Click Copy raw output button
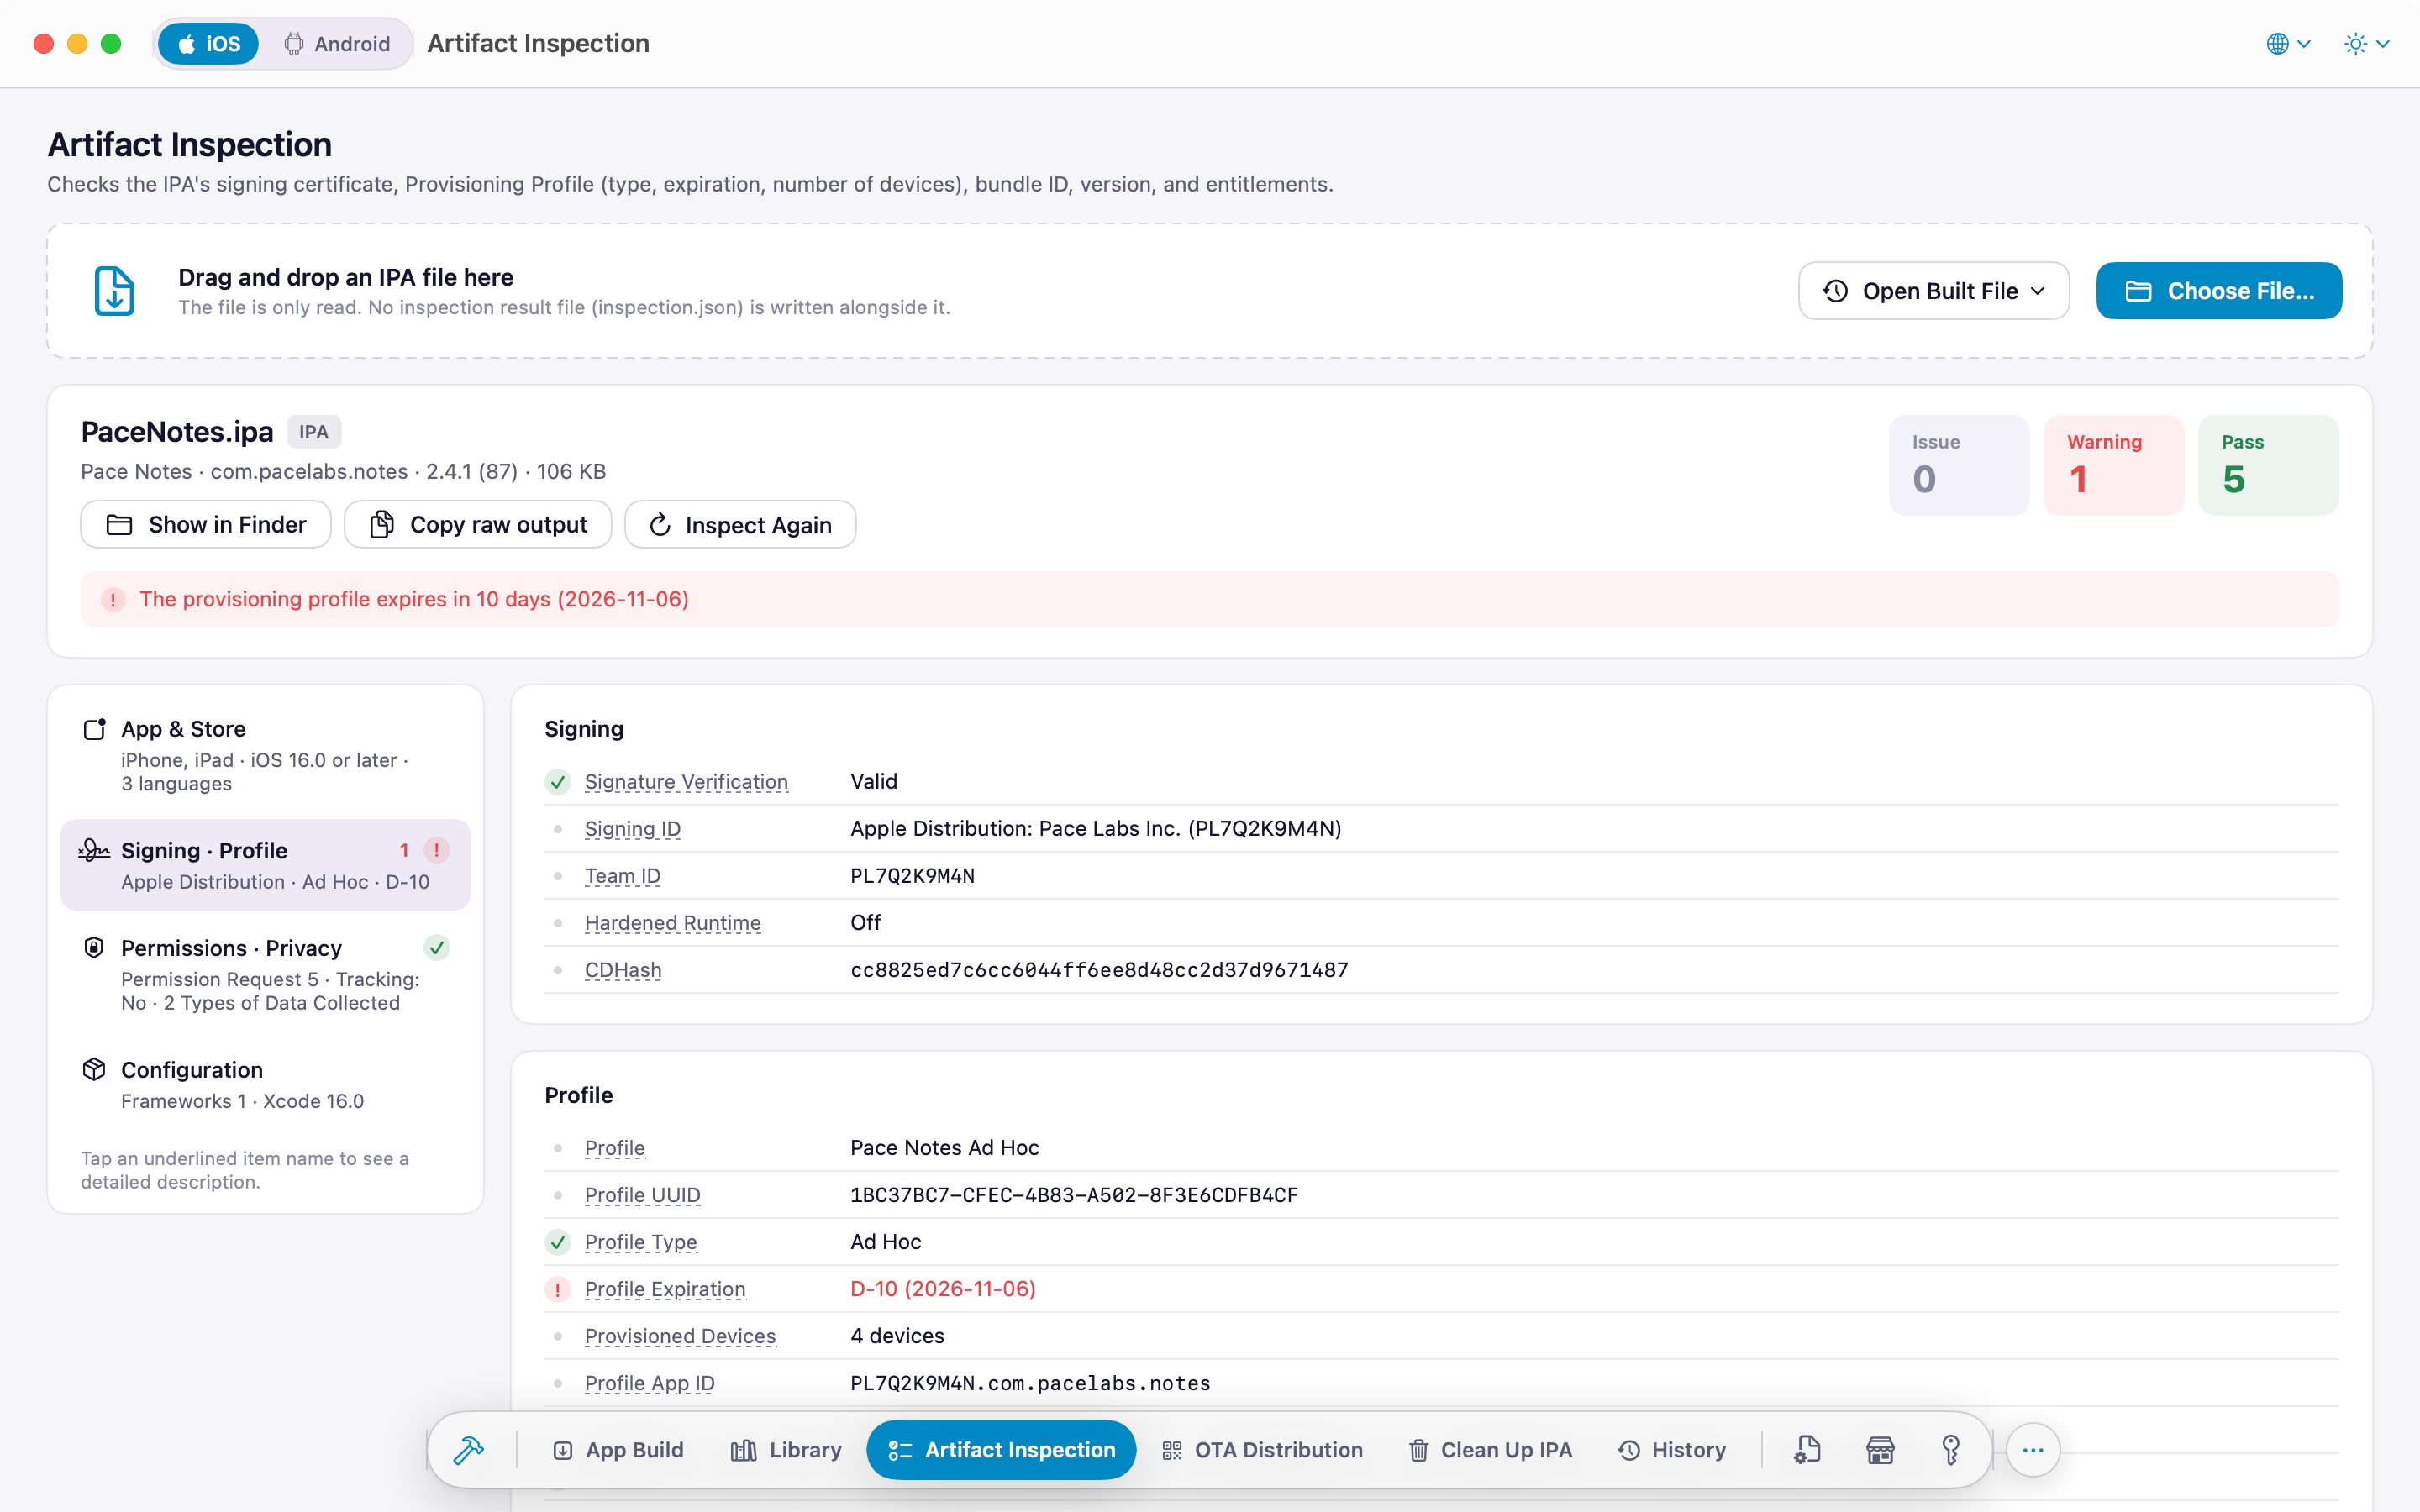The width and height of the screenshot is (2420, 1512). pyautogui.click(x=478, y=524)
